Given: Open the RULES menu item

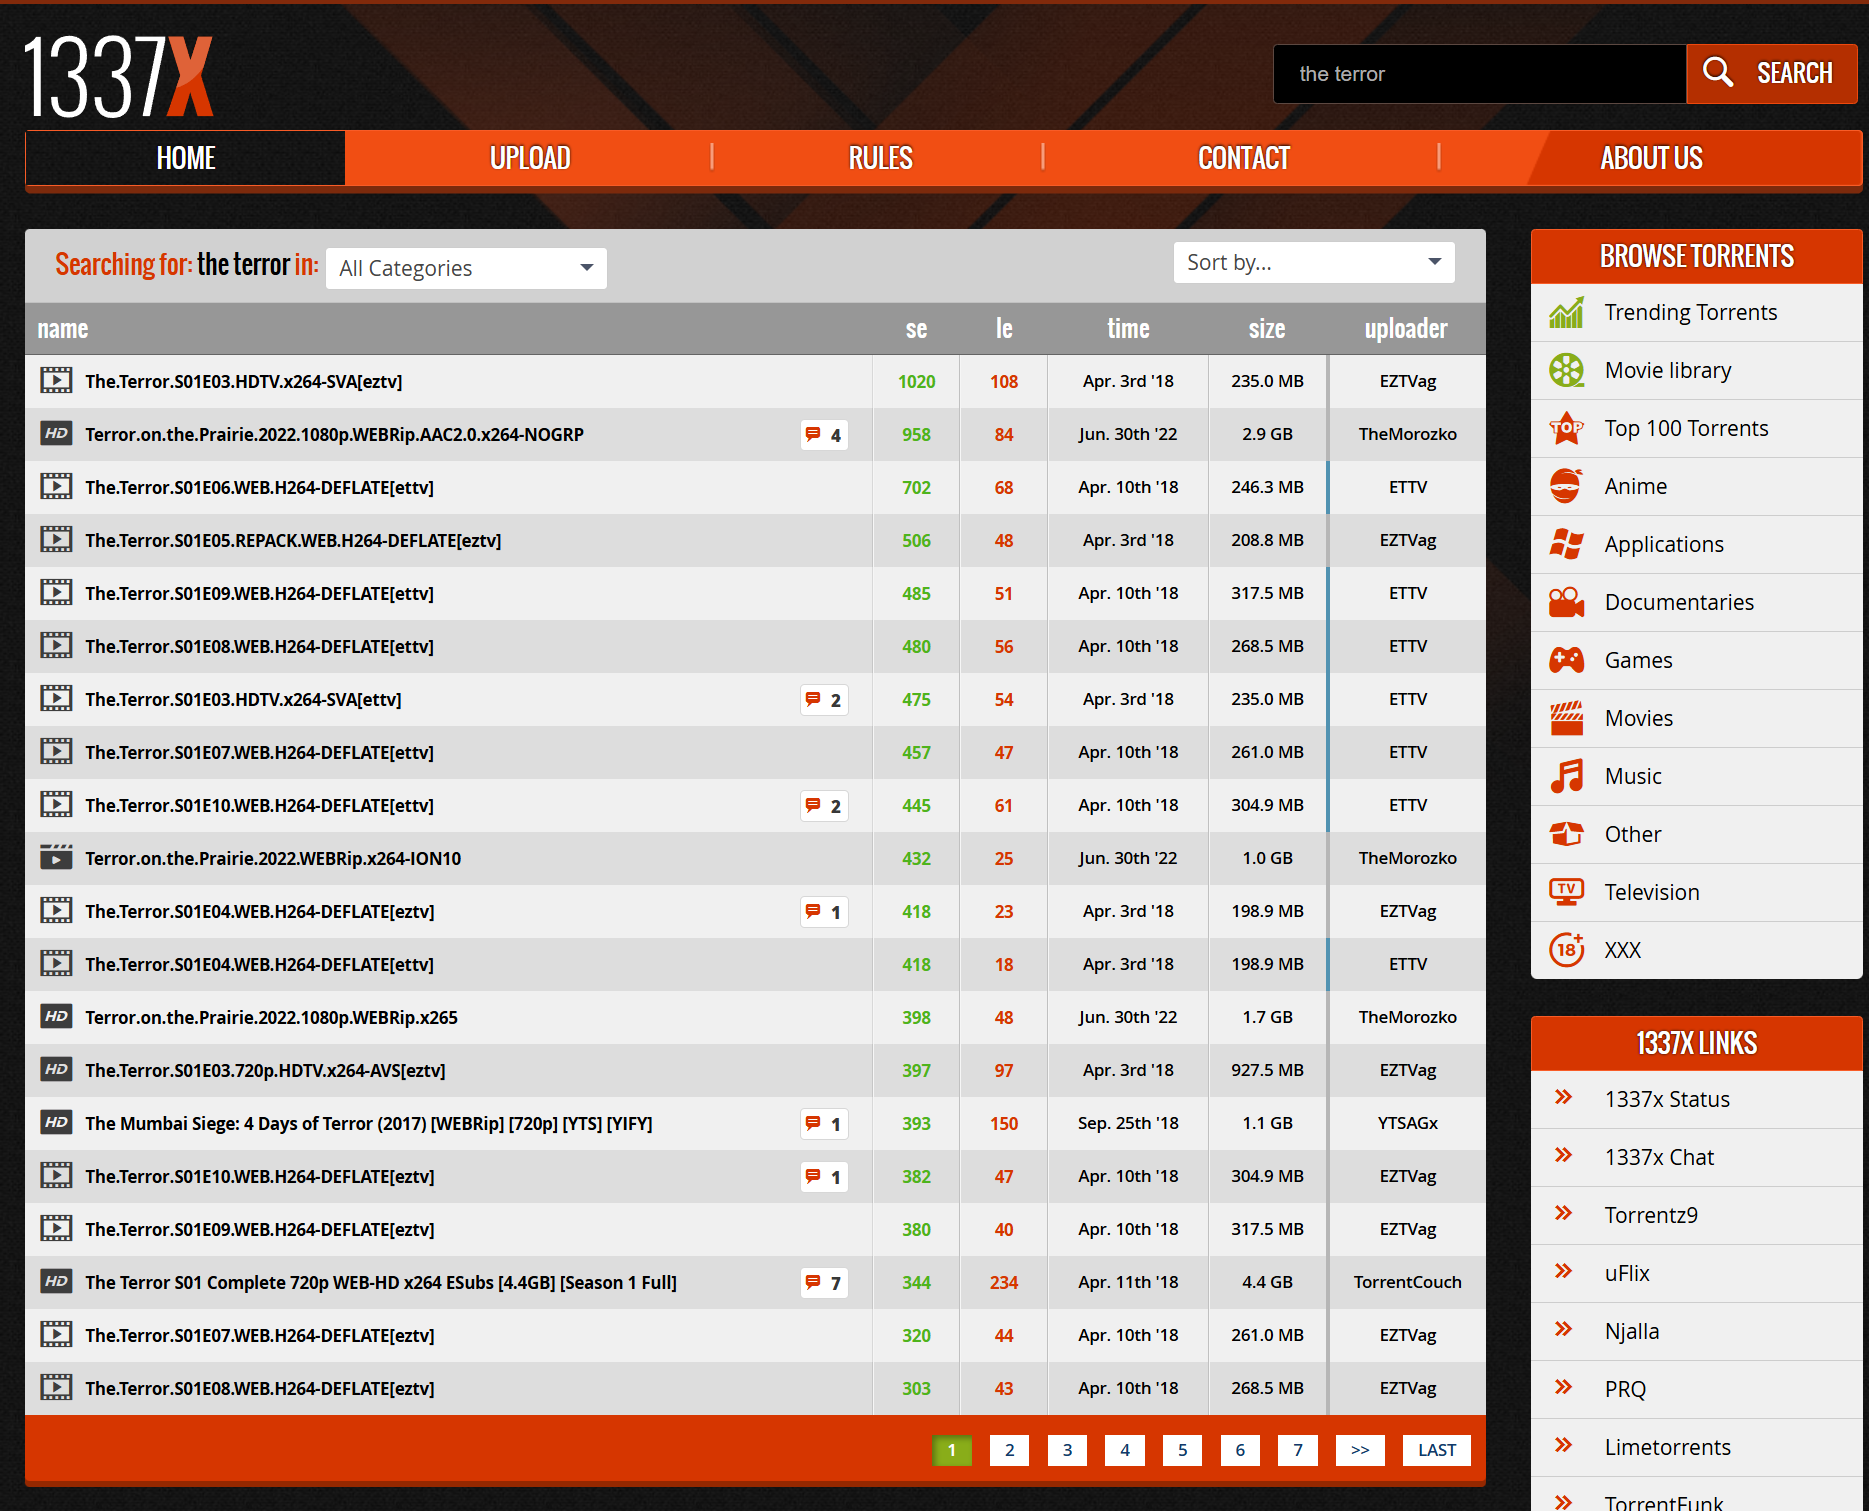Looking at the screenshot, I should [x=880, y=158].
